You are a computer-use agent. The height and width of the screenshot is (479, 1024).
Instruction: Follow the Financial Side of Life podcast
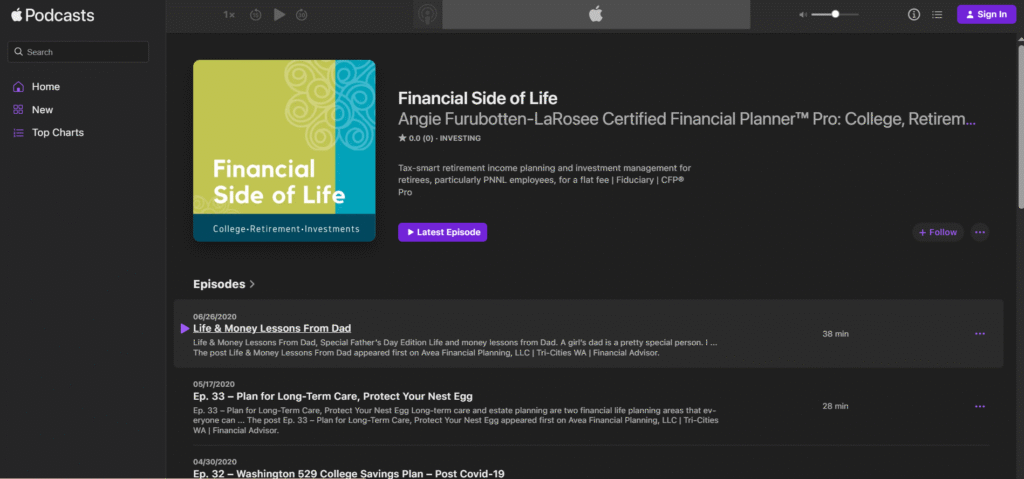937,232
